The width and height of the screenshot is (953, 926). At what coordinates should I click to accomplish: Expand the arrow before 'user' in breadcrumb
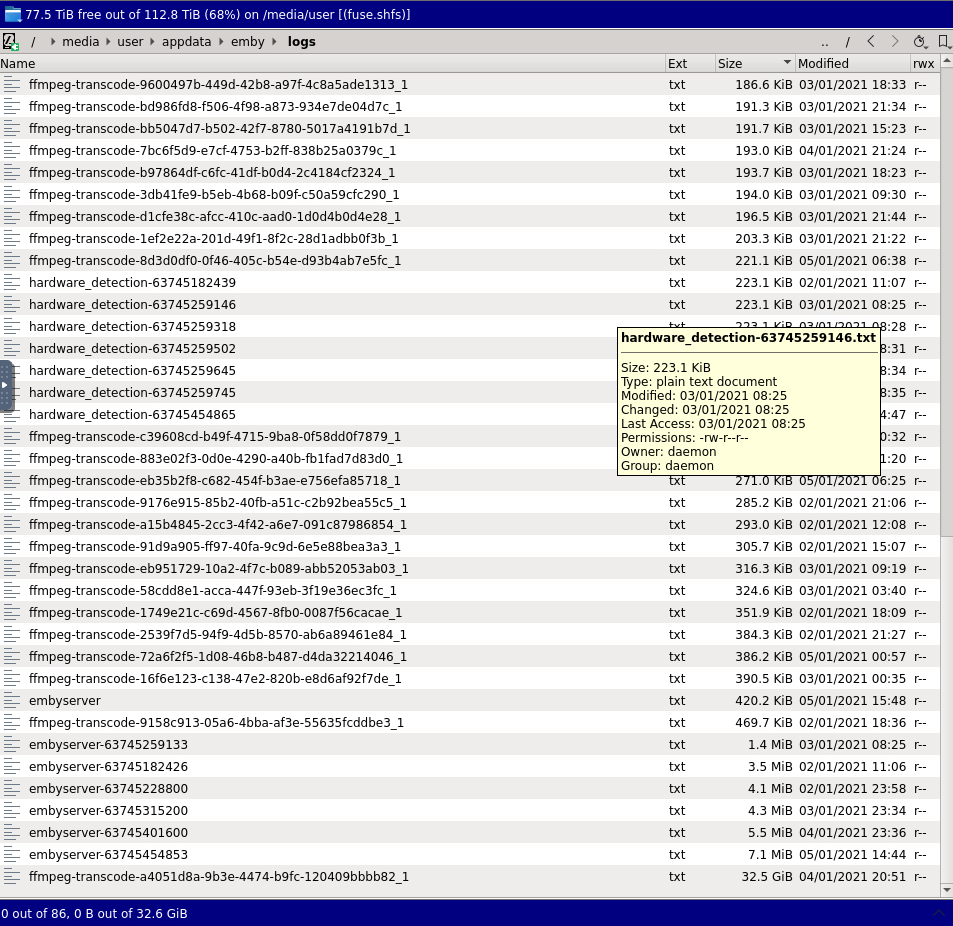[x=108, y=41]
